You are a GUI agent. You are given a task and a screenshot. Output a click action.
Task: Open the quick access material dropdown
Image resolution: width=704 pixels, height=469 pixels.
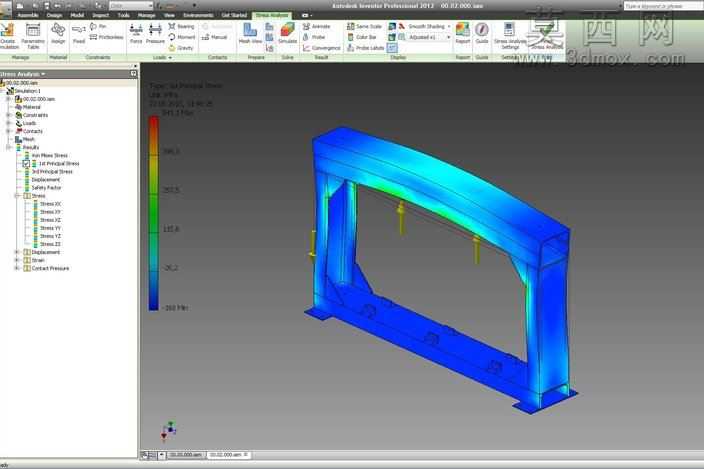pos(131,6)
